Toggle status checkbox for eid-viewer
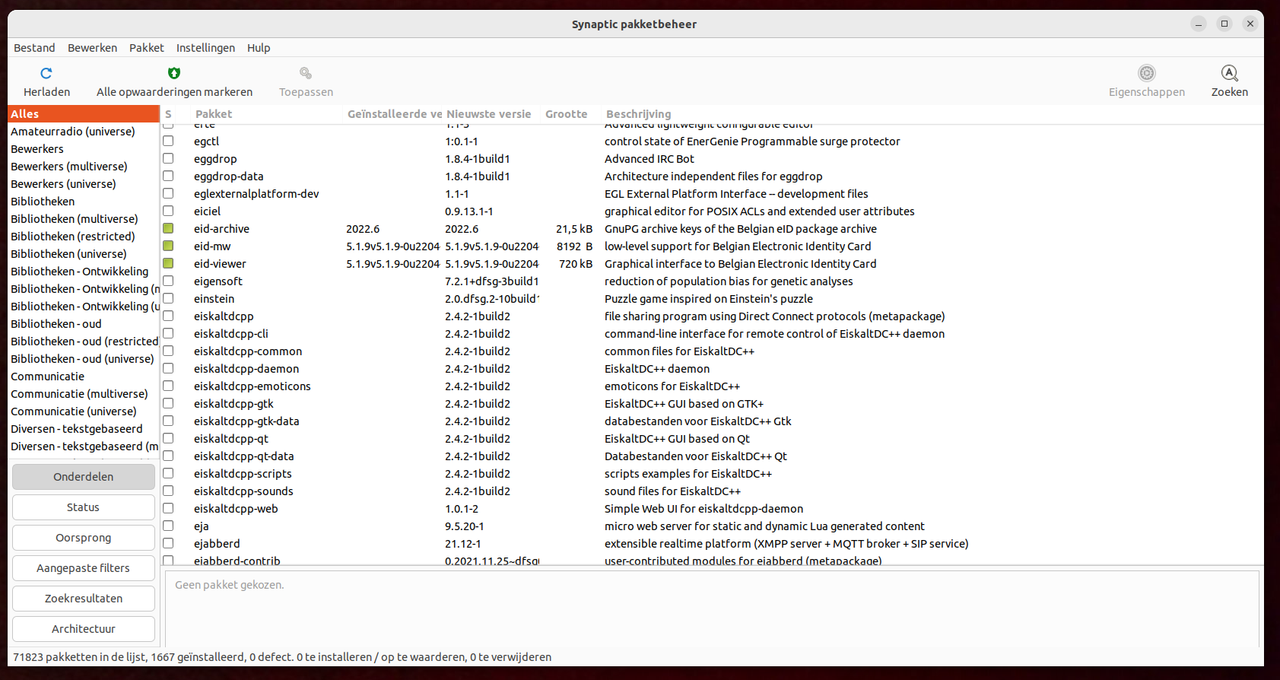This screenshot has width=1280, height=680. [168, 264]
